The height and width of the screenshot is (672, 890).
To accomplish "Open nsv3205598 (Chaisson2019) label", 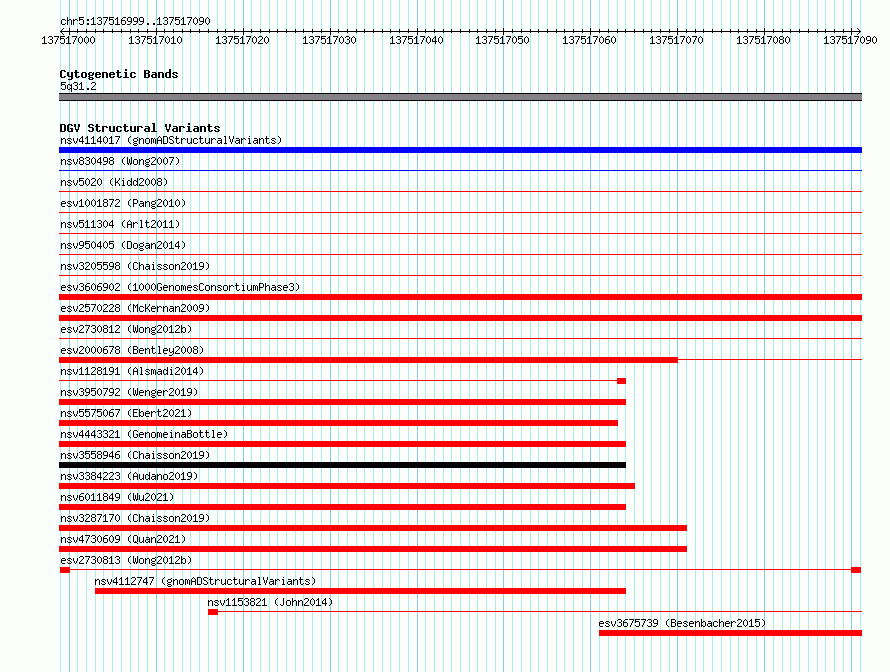I will point(135,266).
